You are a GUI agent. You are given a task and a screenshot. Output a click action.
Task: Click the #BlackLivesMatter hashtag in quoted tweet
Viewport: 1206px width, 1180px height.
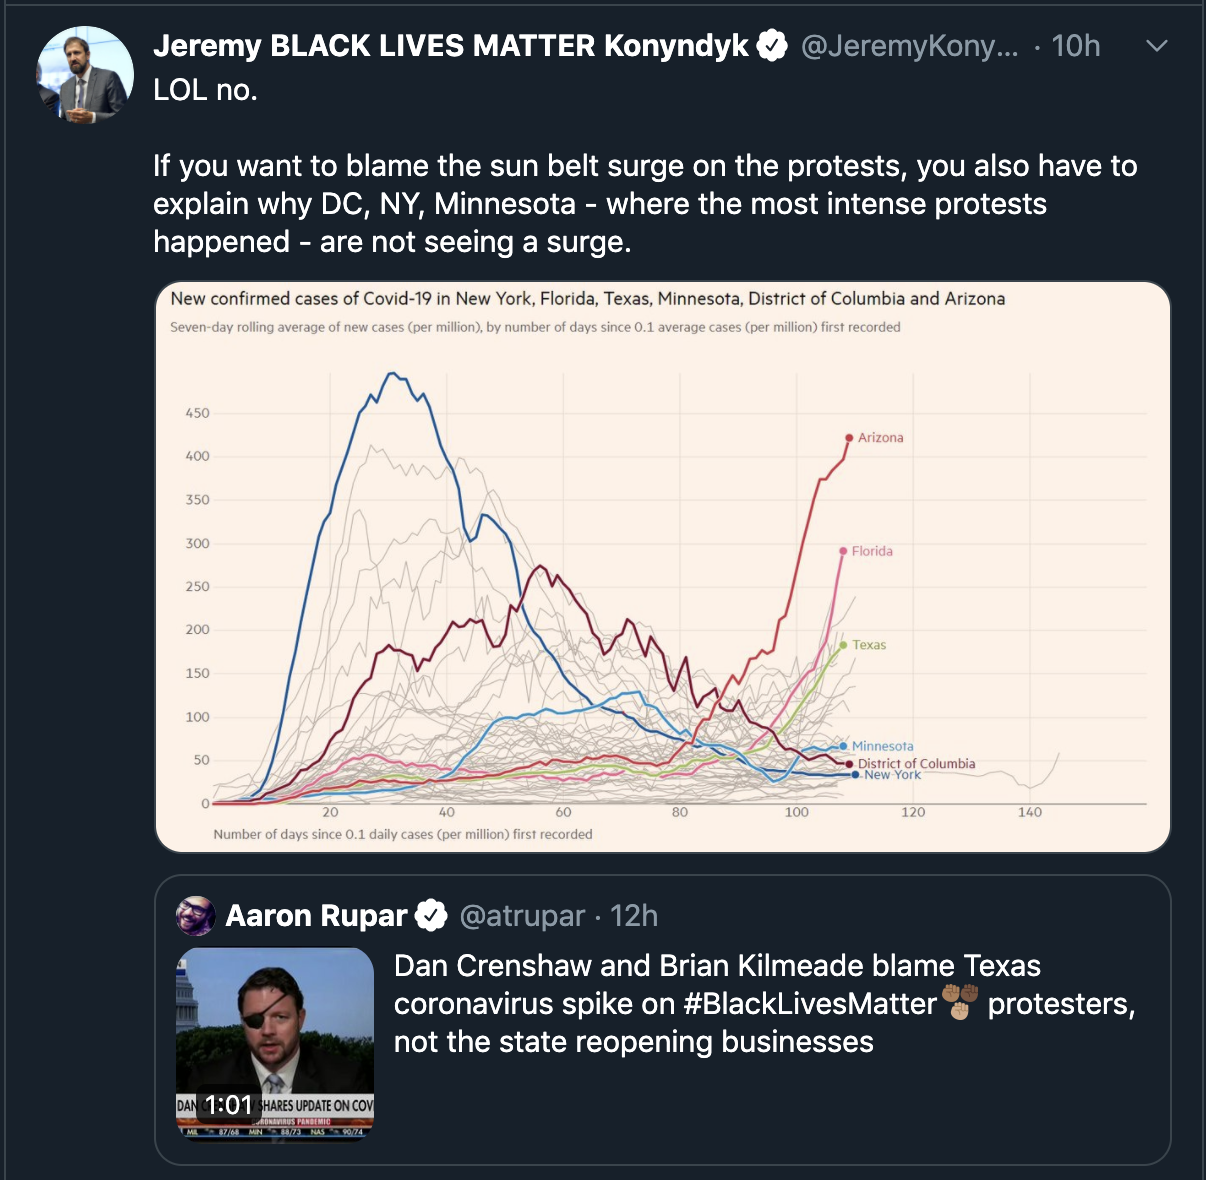pyautogui.click(x=810, y=1004)
